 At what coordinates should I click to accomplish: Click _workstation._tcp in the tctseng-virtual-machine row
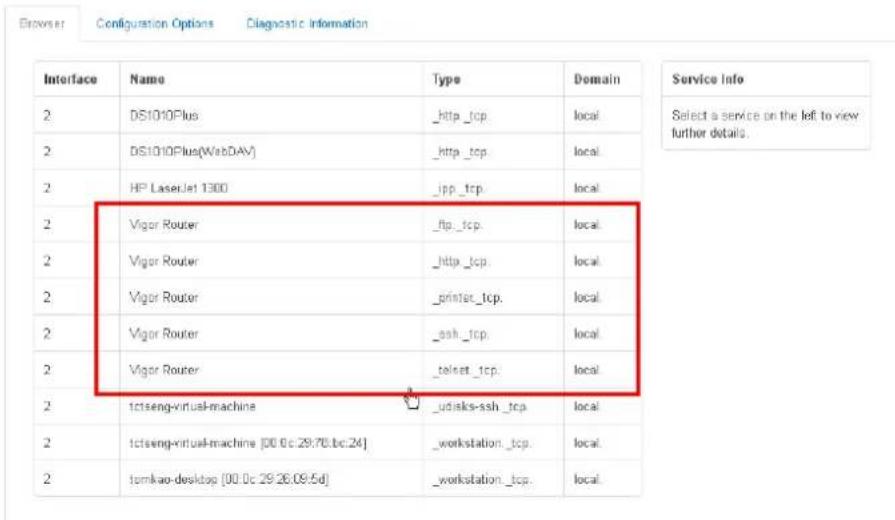coord(482,444)
